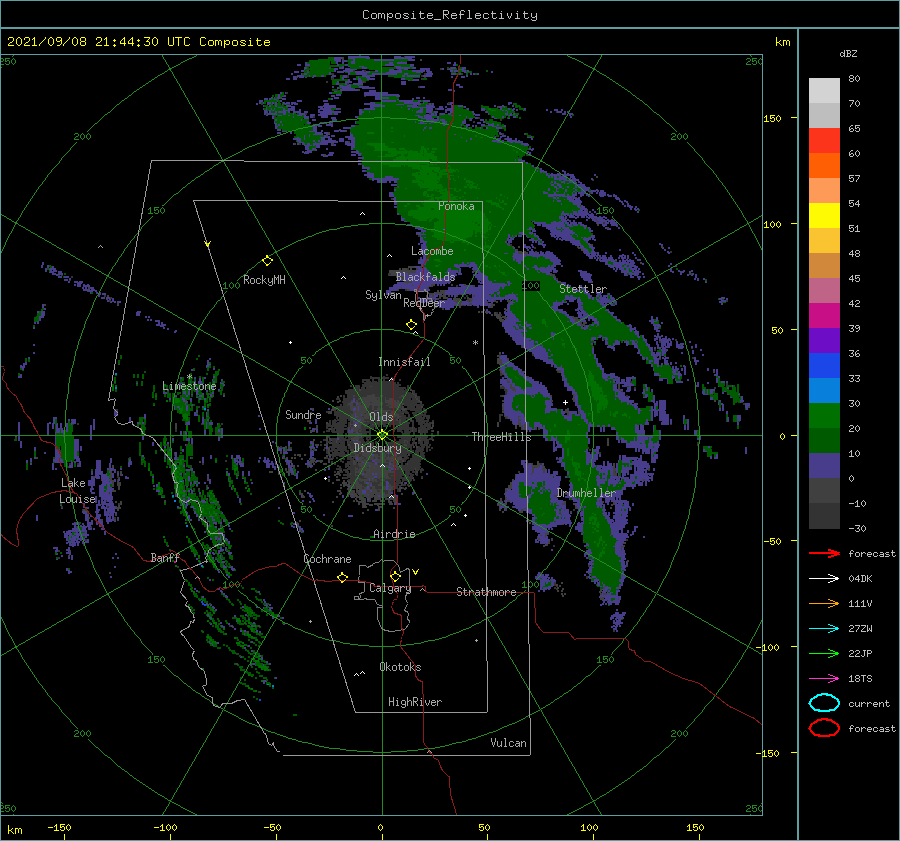The width and height of the screenshot is (900, 841).
Task: Click the Sylvan label
Action: click(383, 295)
